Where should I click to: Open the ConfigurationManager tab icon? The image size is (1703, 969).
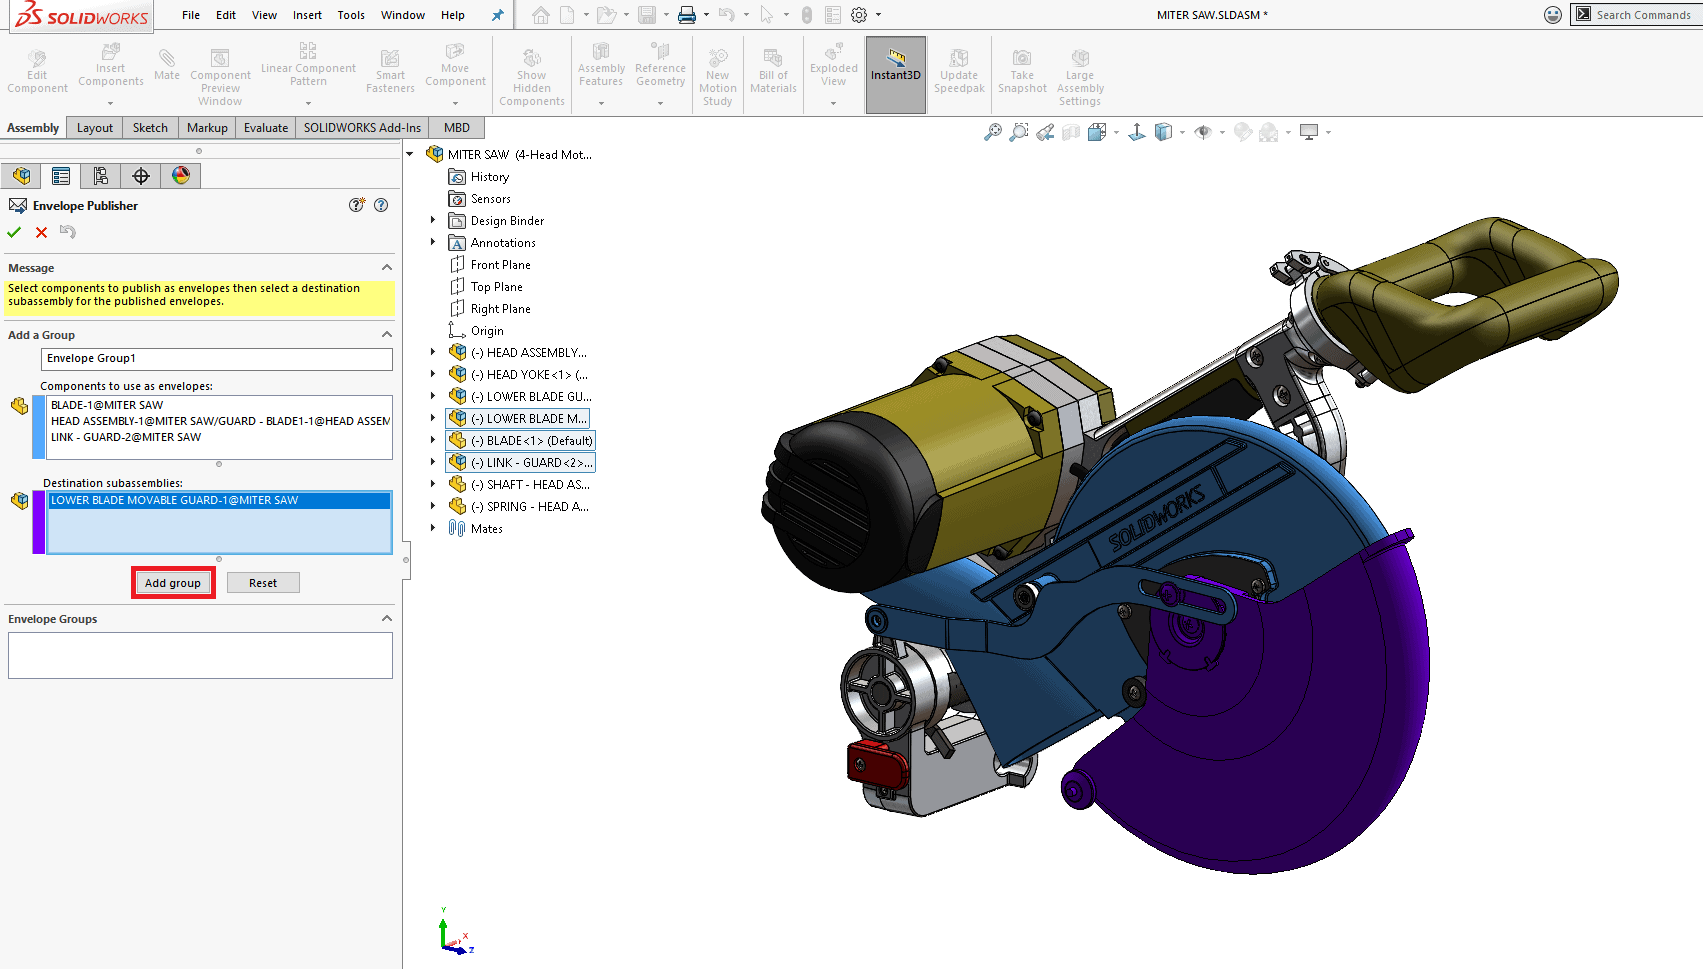click(101, 176)
